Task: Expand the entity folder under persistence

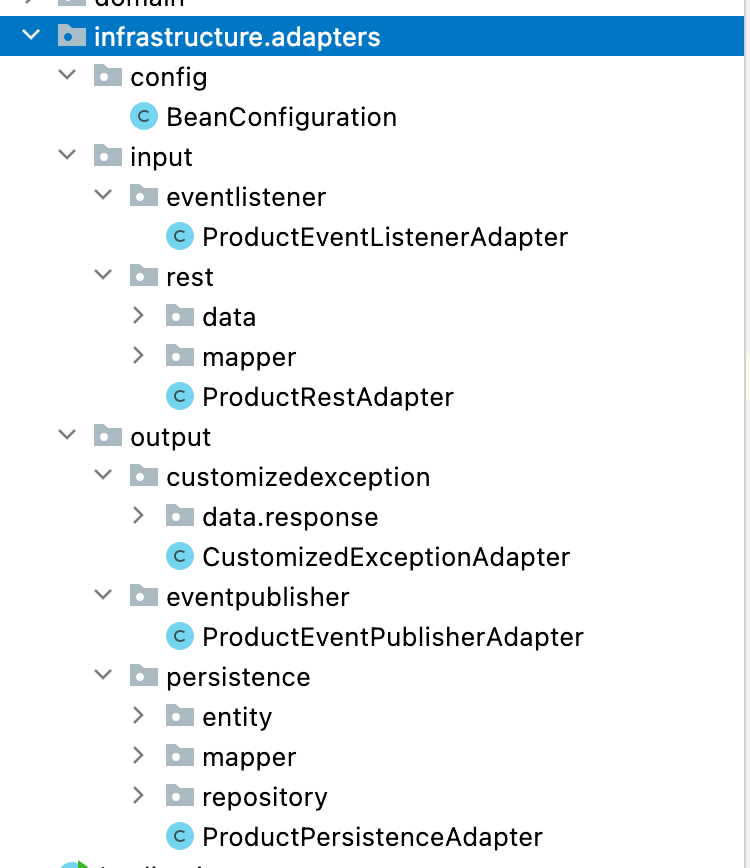Action: (138, 715)
